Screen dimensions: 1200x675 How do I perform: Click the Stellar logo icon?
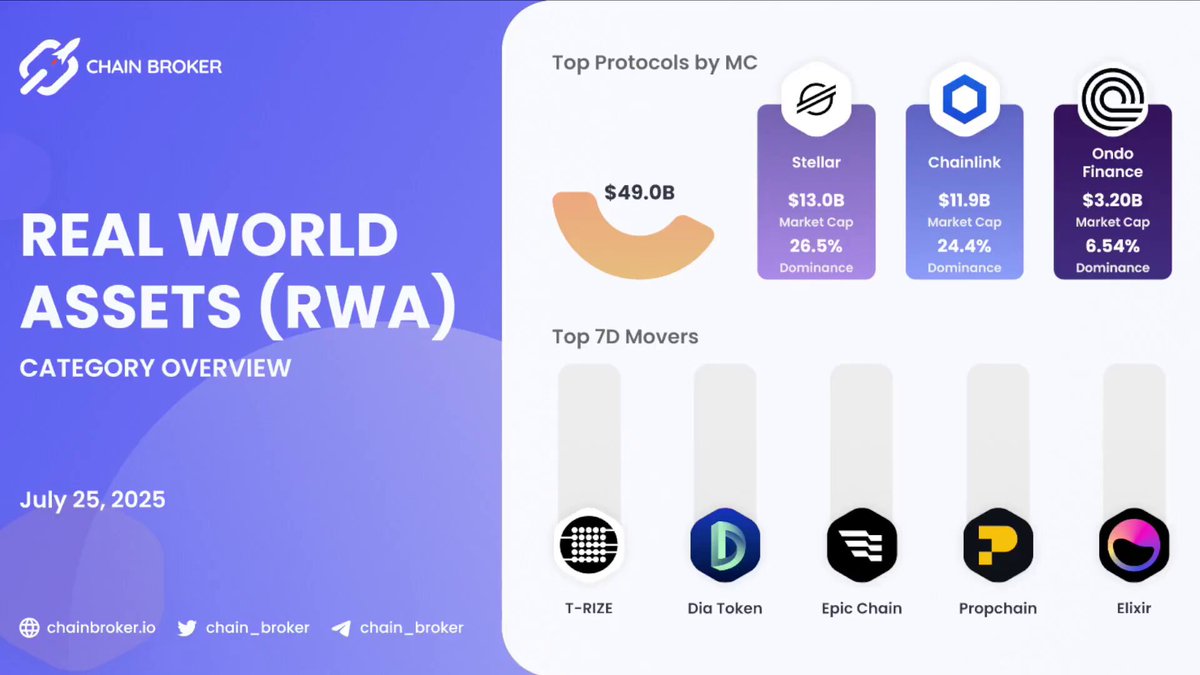816,99
